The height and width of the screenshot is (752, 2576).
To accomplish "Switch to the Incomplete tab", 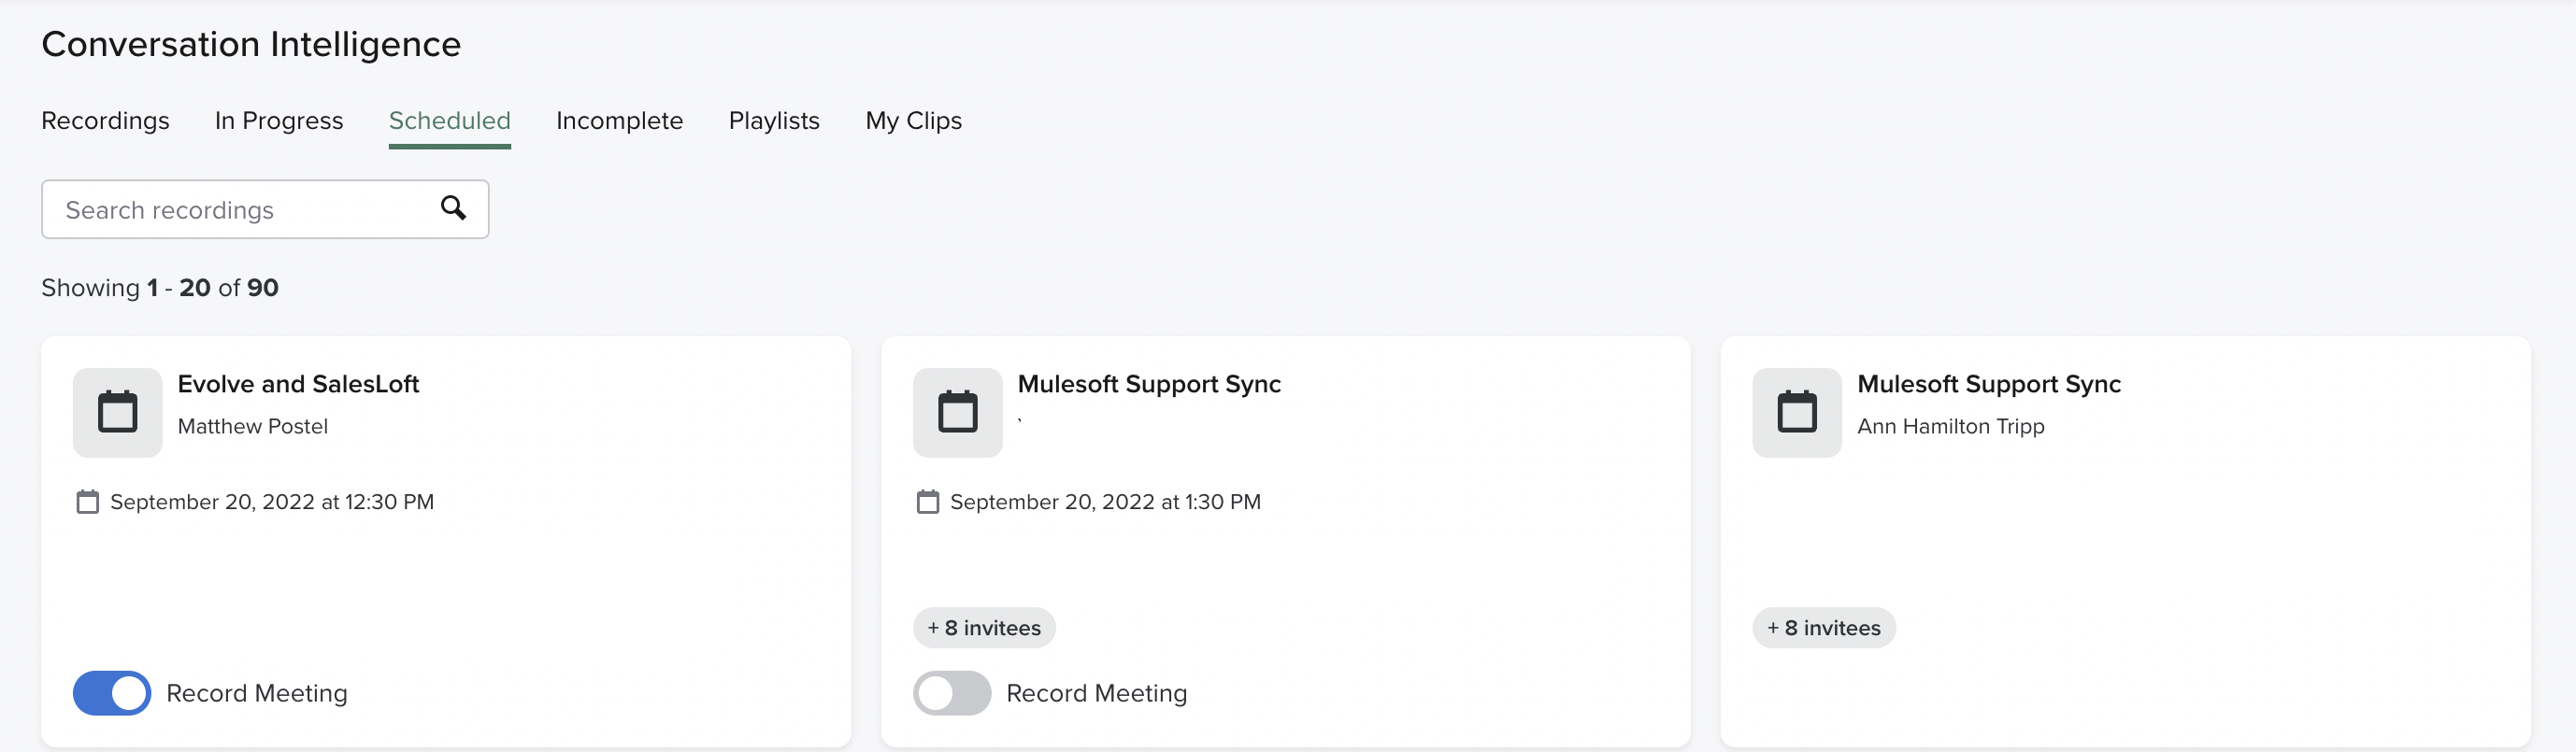I will tap(619, 120).
